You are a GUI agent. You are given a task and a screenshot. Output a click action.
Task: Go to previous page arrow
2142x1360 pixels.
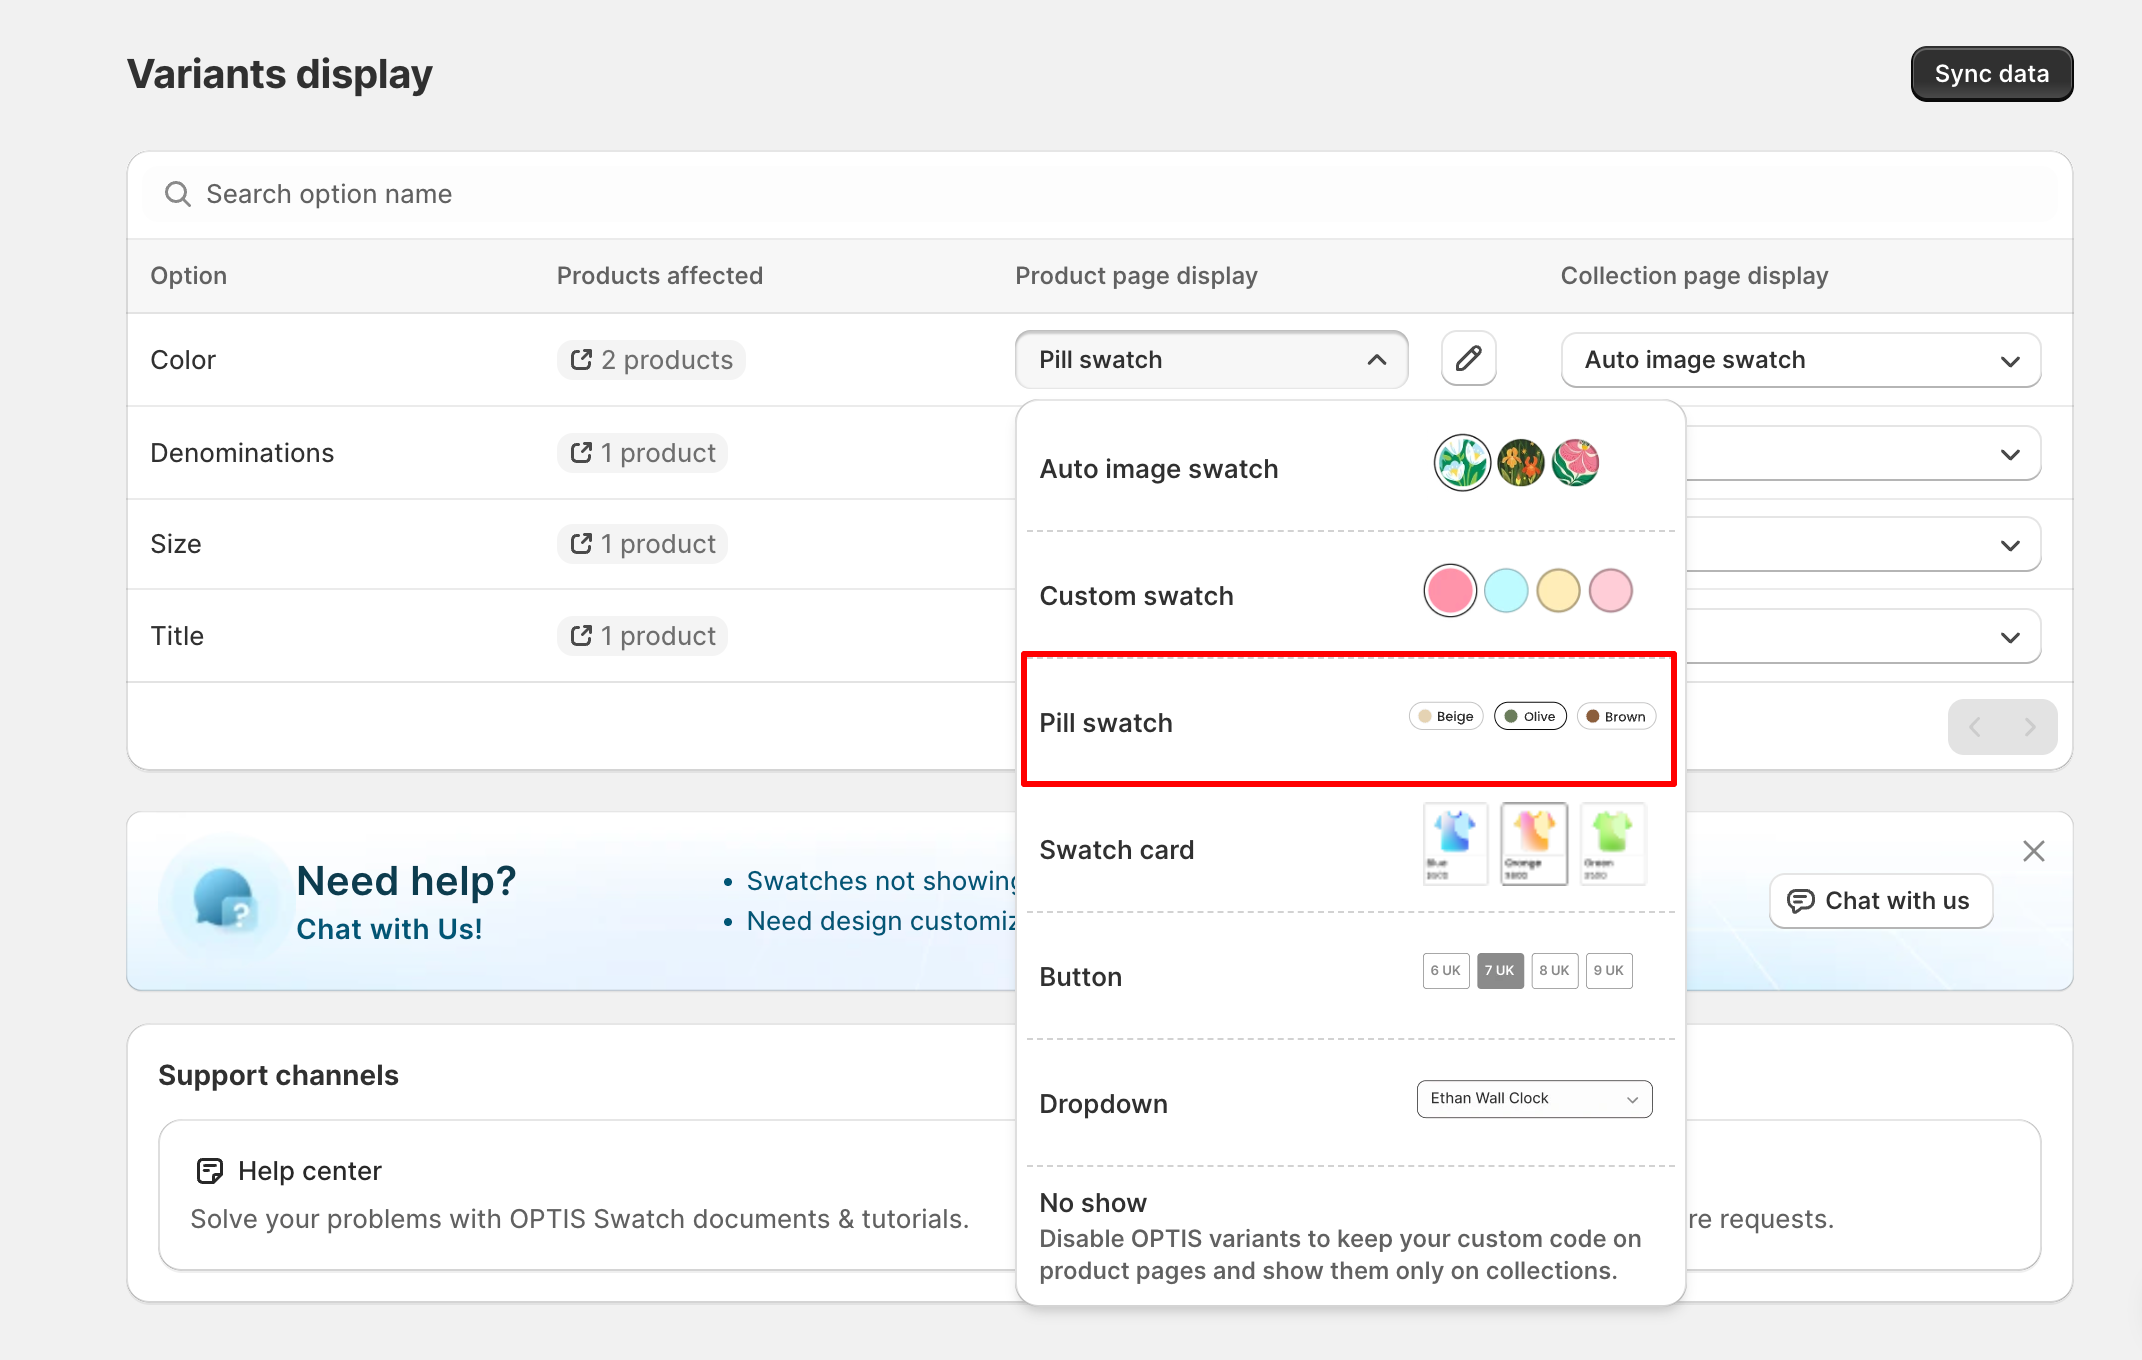pyautogui.click(x=1975, y=727)
